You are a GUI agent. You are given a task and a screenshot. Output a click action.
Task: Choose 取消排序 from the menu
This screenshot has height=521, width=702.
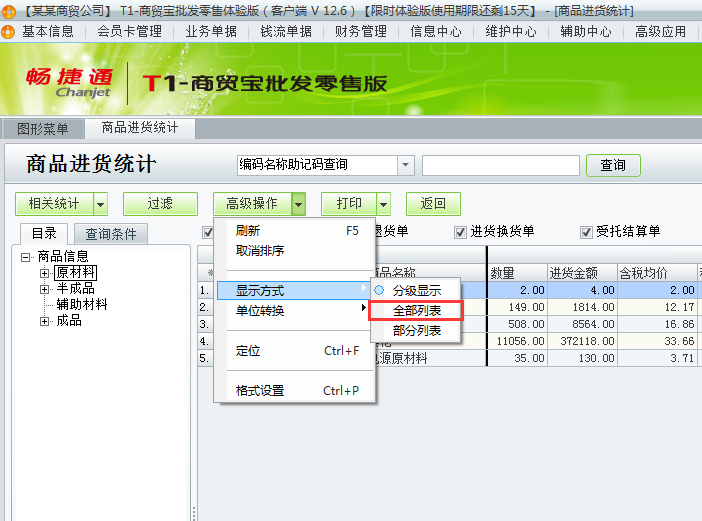pyautogui.click(x=296, y=251)
